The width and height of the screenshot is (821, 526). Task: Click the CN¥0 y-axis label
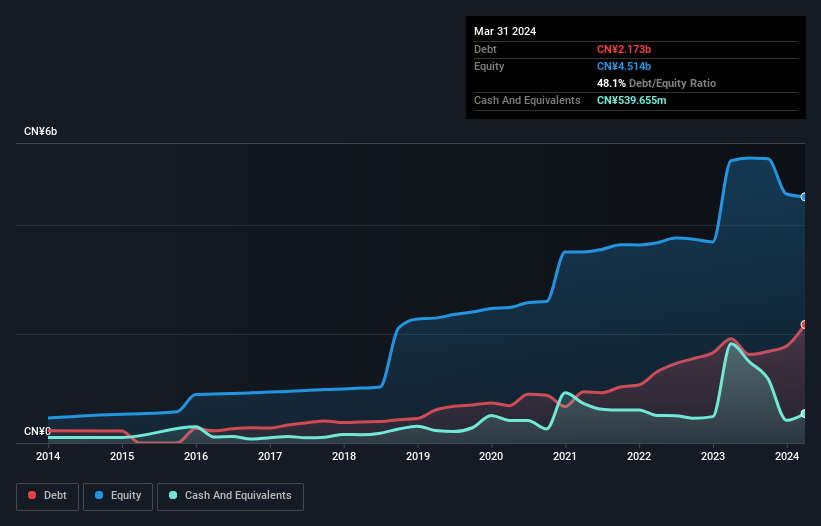point(37,431)
